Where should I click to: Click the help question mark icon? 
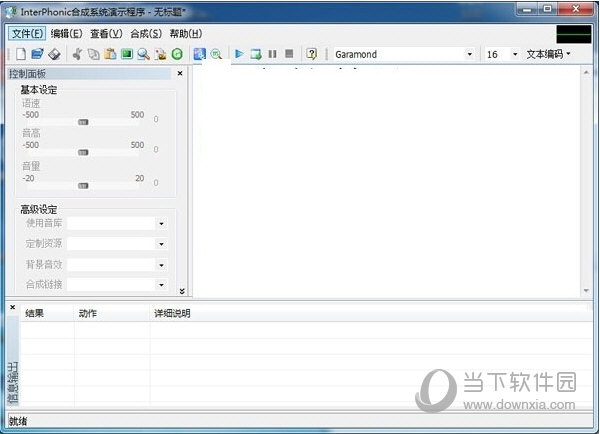[x=312, y=54]
